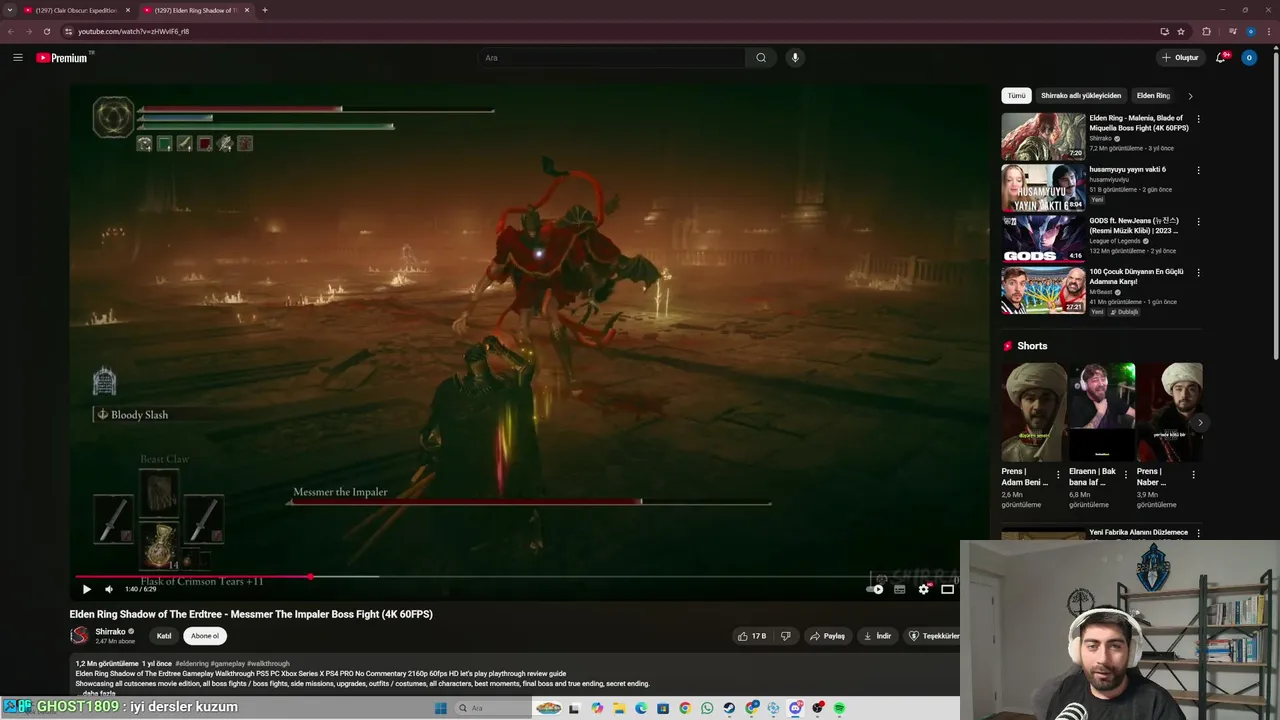Play the video with the play button

click(86, 589)
